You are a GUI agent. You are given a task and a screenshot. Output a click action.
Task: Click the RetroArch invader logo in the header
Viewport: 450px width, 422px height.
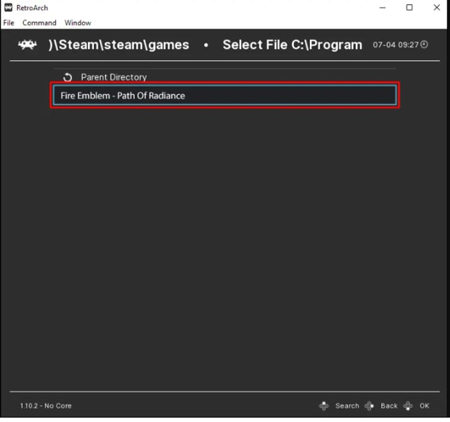pos(27,45)
